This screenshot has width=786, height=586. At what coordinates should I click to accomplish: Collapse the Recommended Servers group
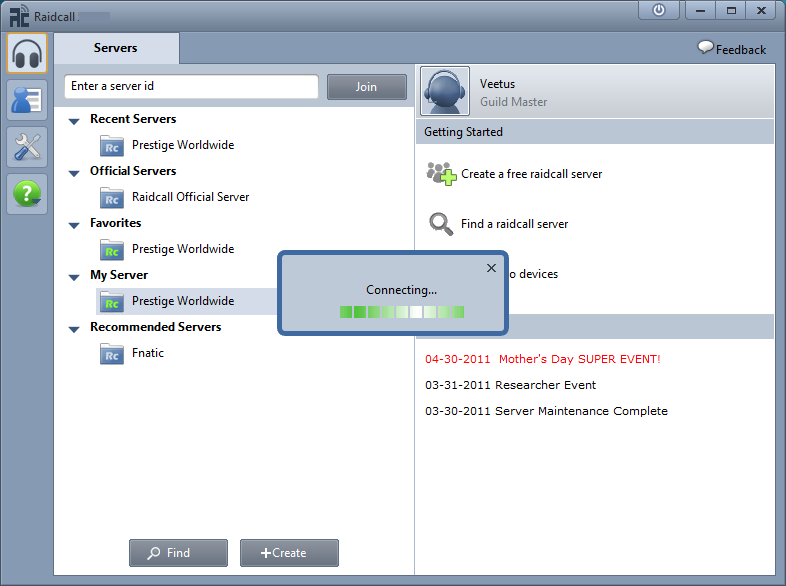(74, 329)
